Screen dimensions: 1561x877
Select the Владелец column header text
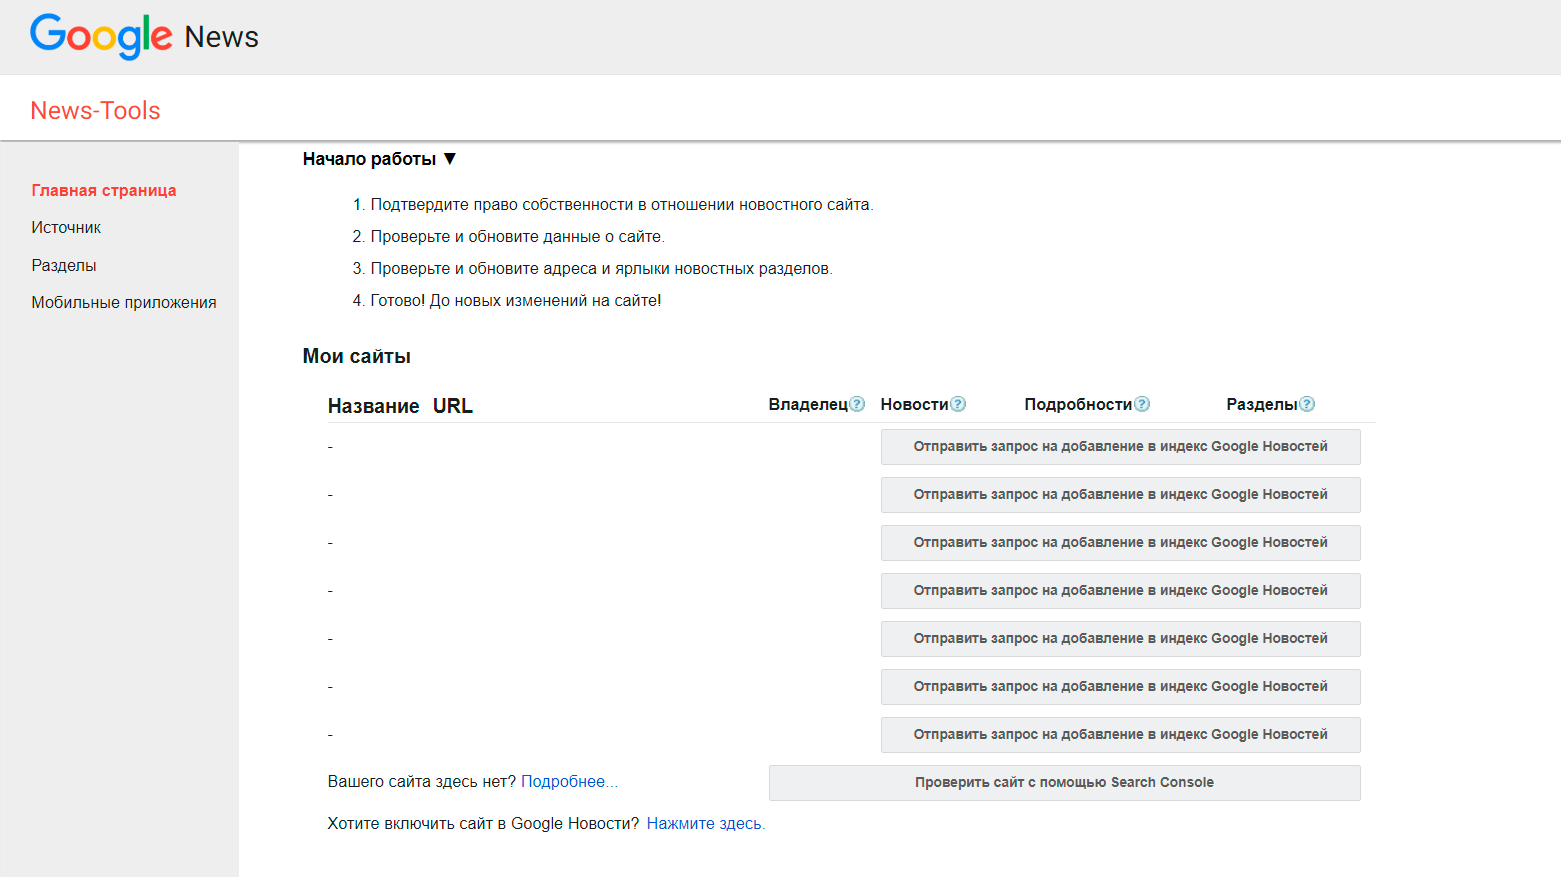808,404
